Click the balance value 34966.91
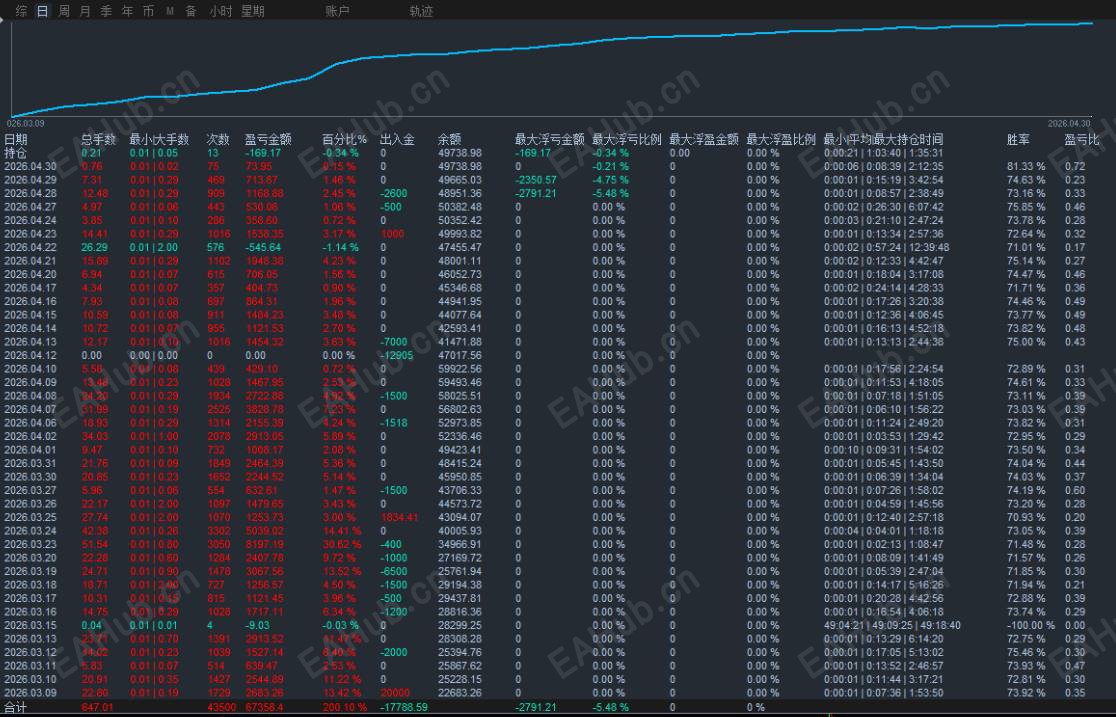The image size is (1116, 717). [x=460, y=544]
